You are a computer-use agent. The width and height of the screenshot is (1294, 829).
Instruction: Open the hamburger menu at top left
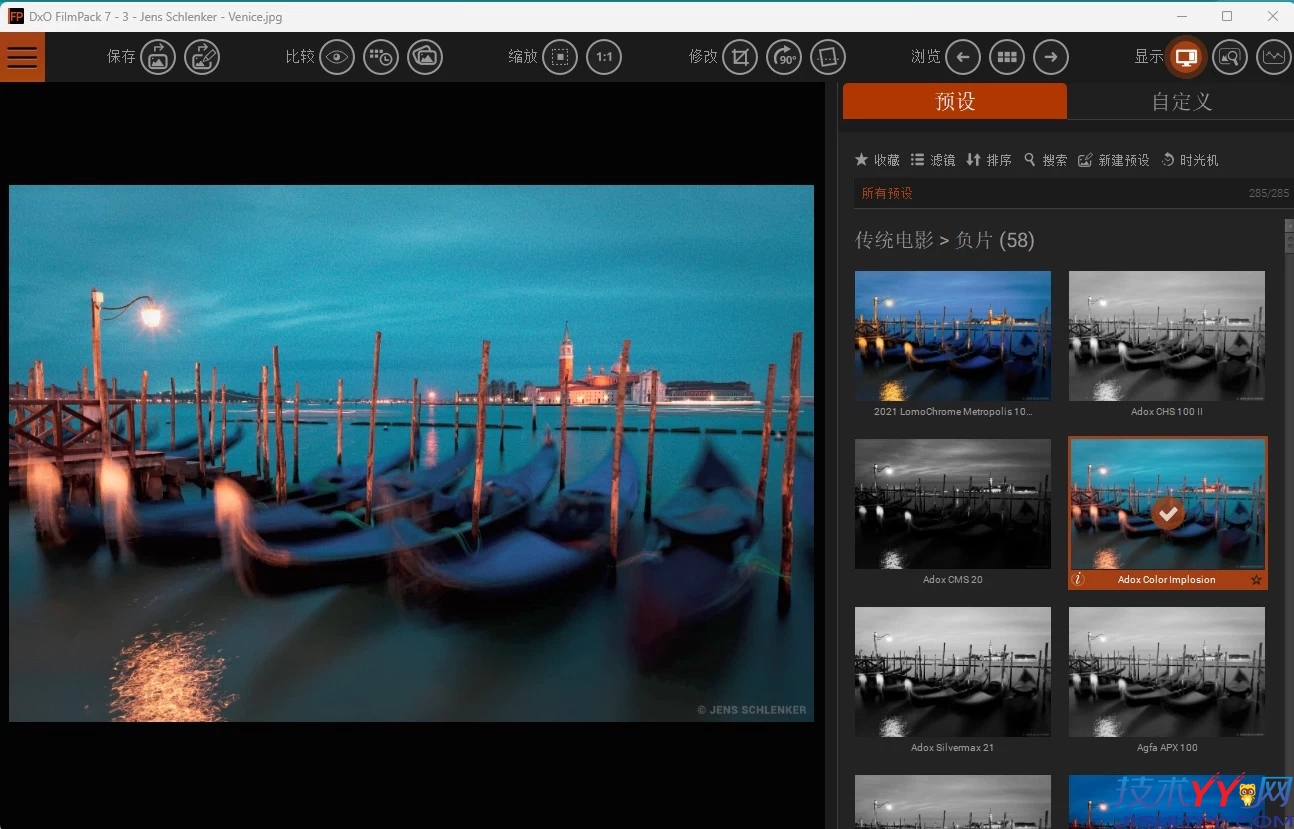coord(22,57)
